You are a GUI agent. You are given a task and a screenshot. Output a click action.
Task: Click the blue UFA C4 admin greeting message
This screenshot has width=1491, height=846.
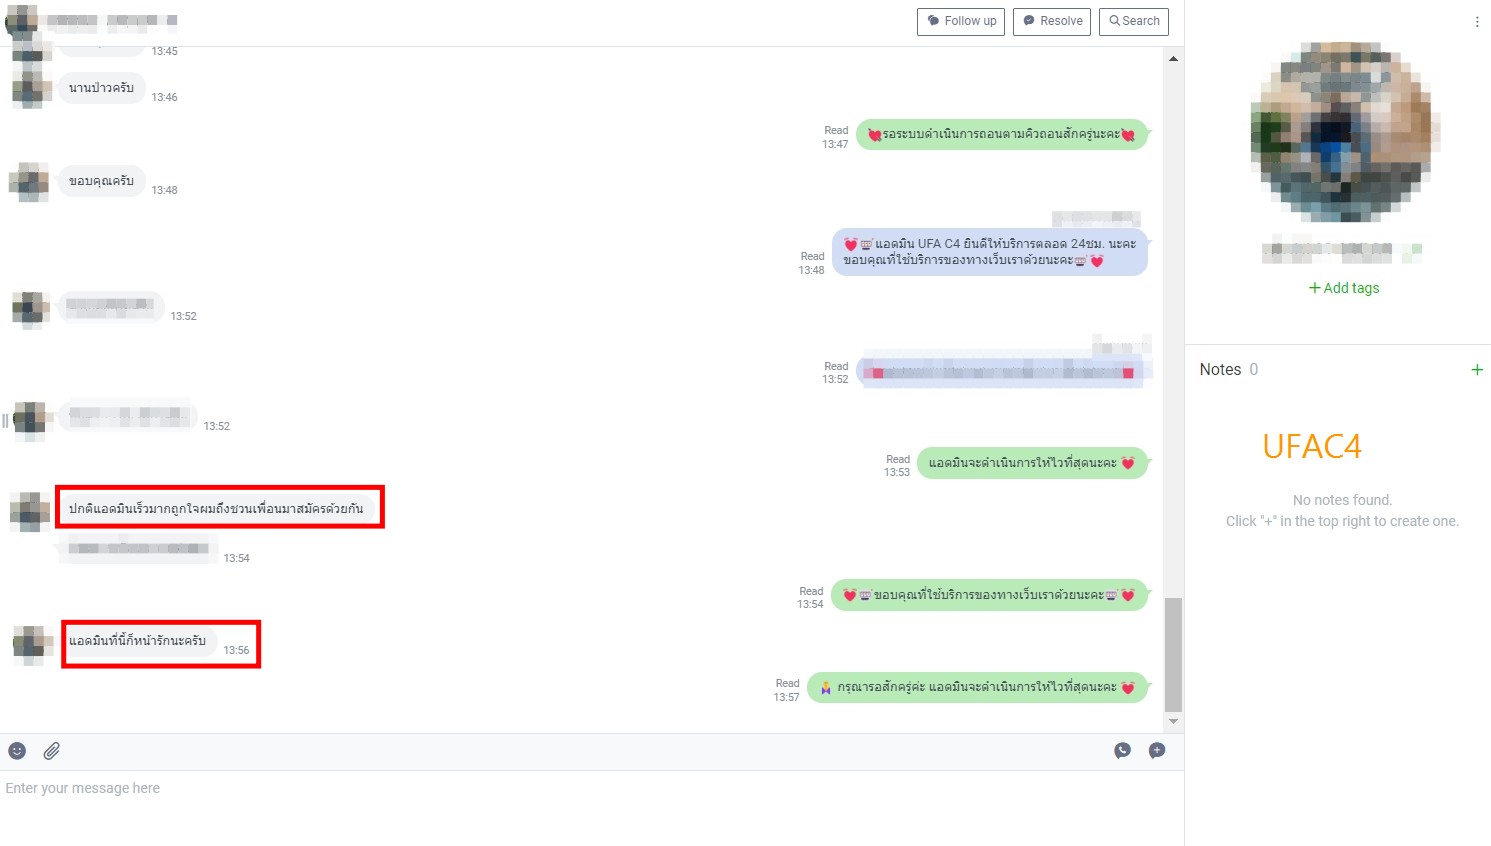click(x=989, y=252)
